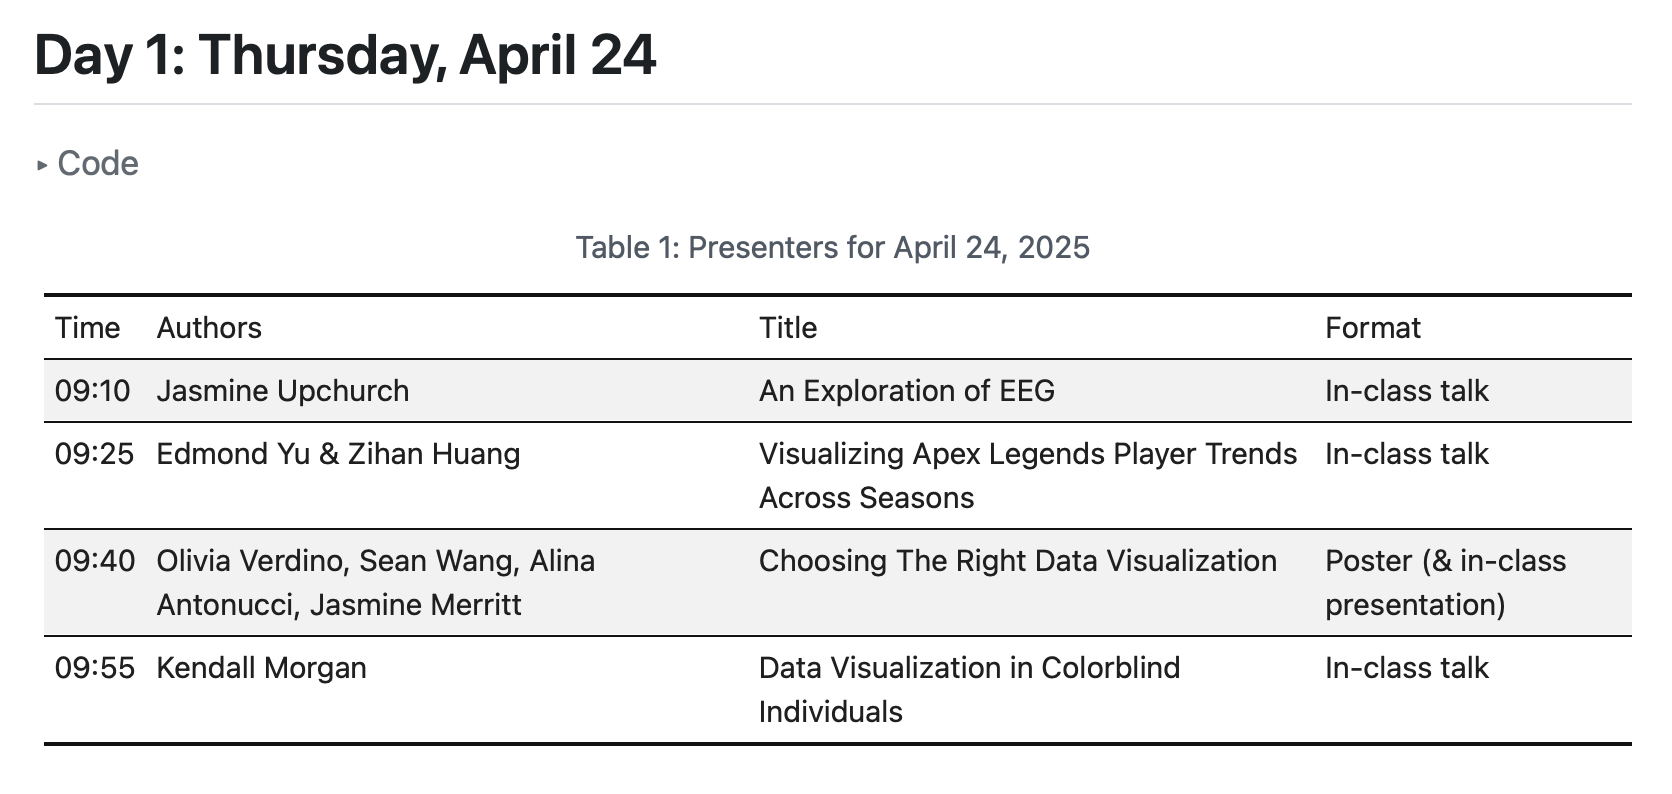Click the Title column header
Image resolution: width=1672 pixels, height=794 pixels.
pos(788,328)
